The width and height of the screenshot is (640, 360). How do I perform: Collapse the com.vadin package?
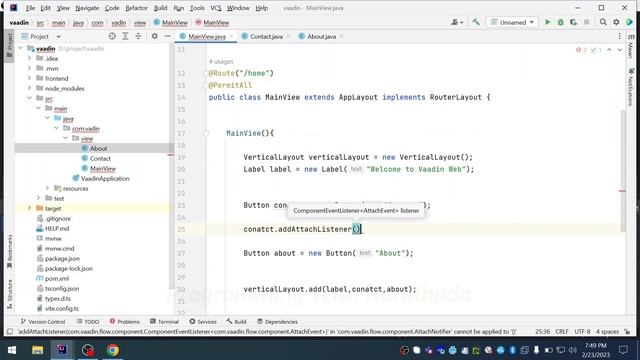pyautogui.click(x=56, y=129)
